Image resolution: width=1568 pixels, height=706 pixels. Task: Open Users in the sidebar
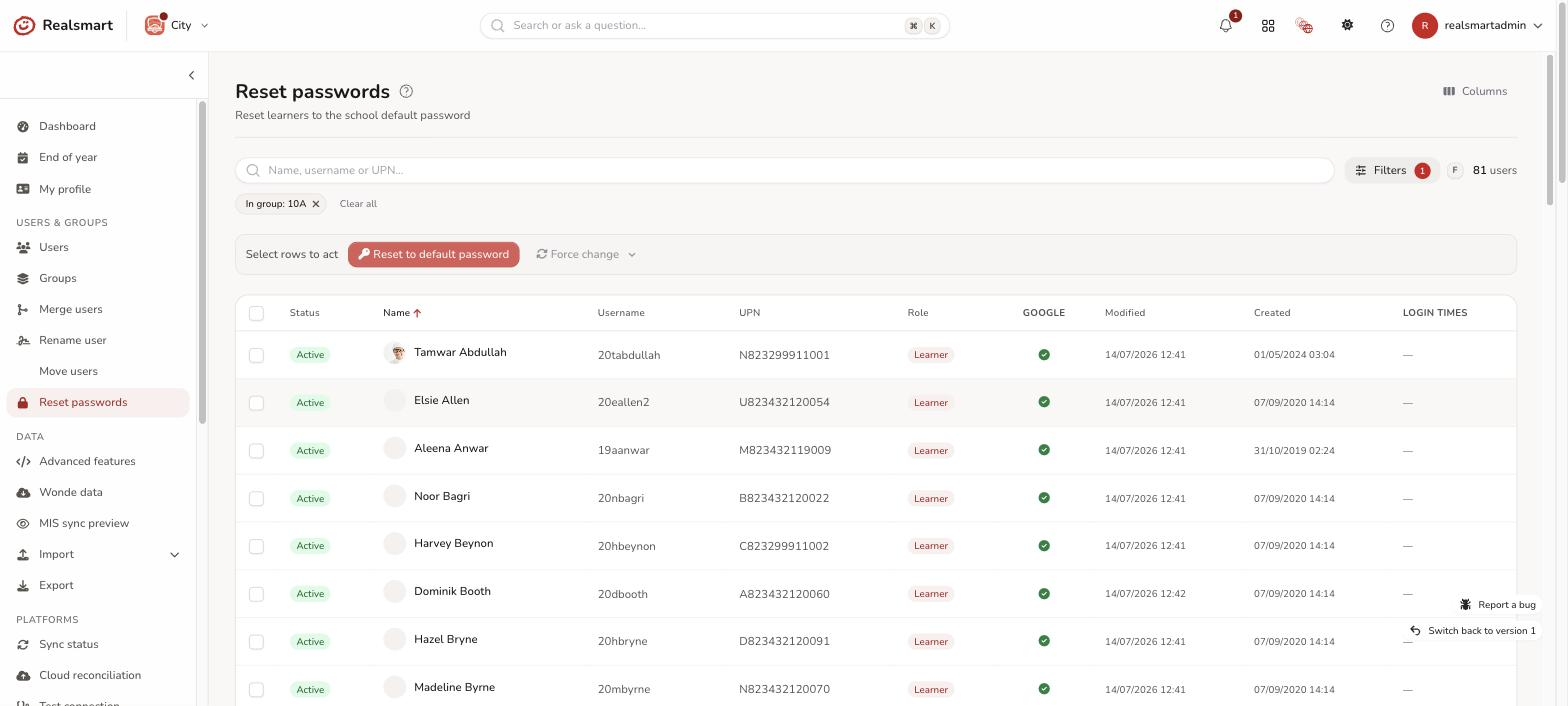[x=98, y=248]
